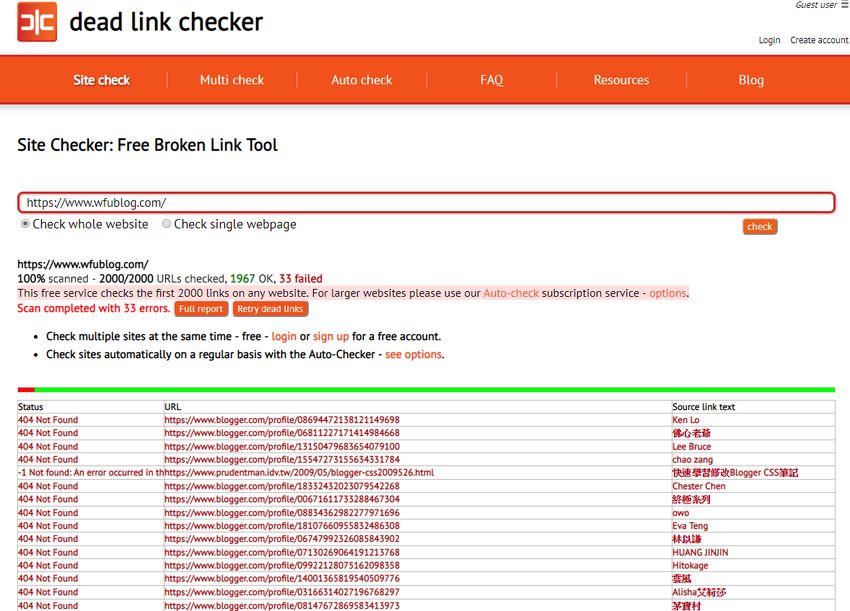Open the Multi check tab

(x=232, y=80)
